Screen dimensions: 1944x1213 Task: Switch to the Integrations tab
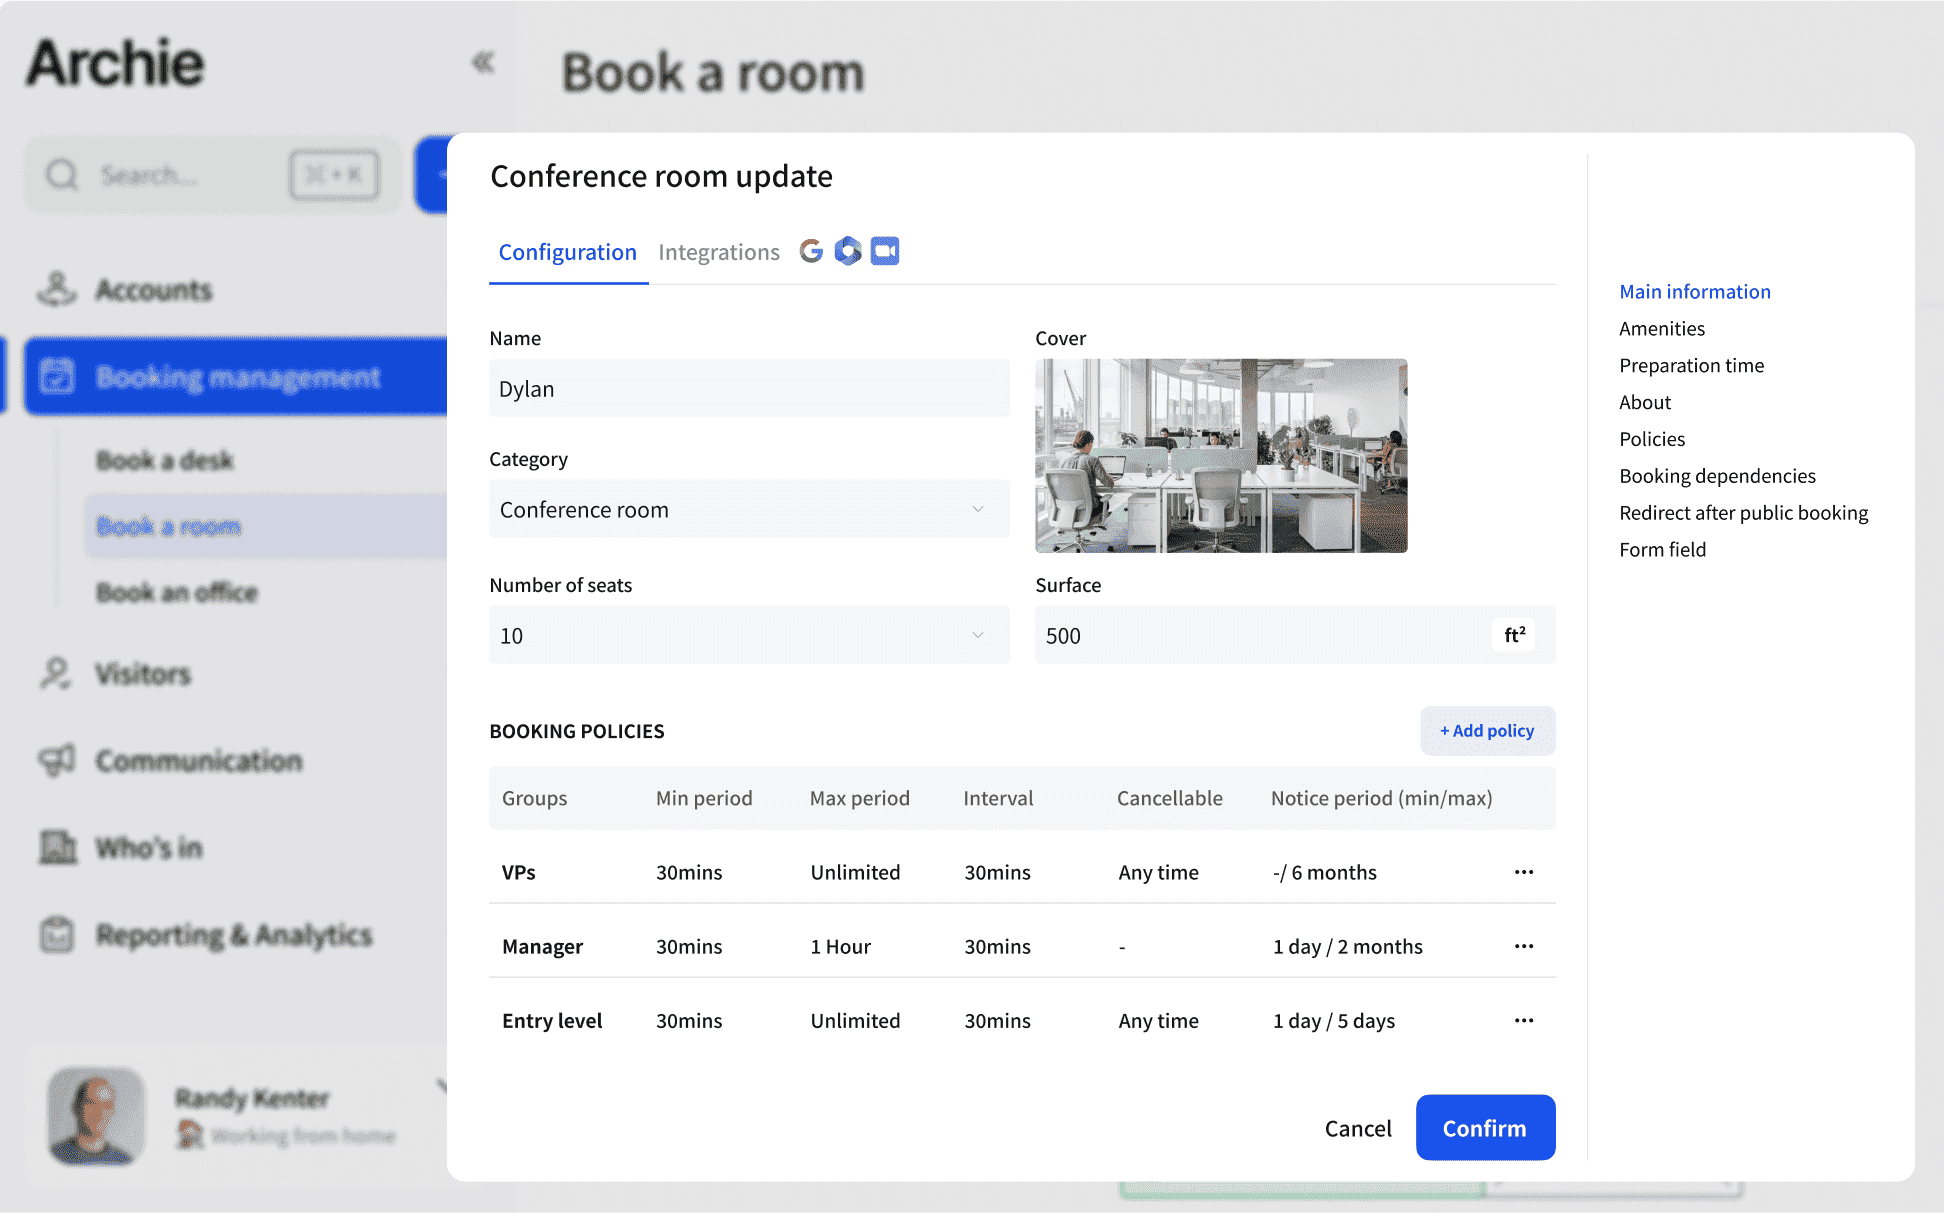(x=718, y=251)
